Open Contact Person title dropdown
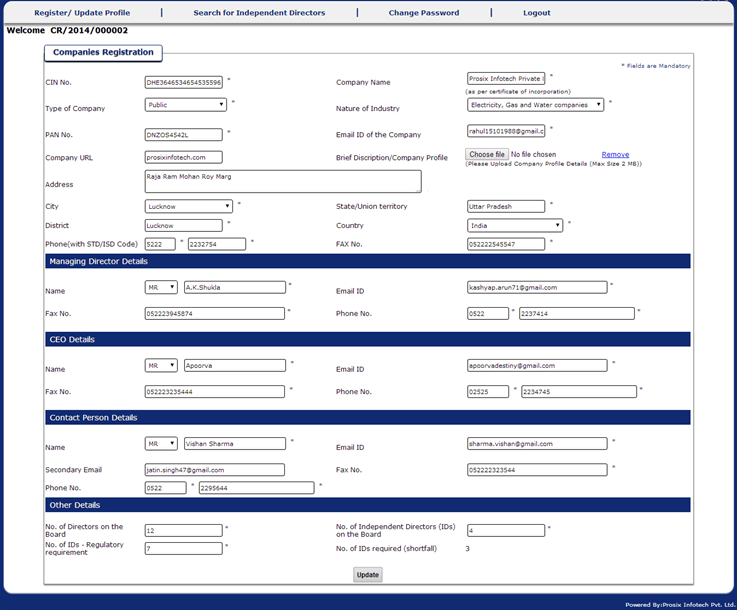The width and height of the screenshot is (737, 610). tap(161, 444)
